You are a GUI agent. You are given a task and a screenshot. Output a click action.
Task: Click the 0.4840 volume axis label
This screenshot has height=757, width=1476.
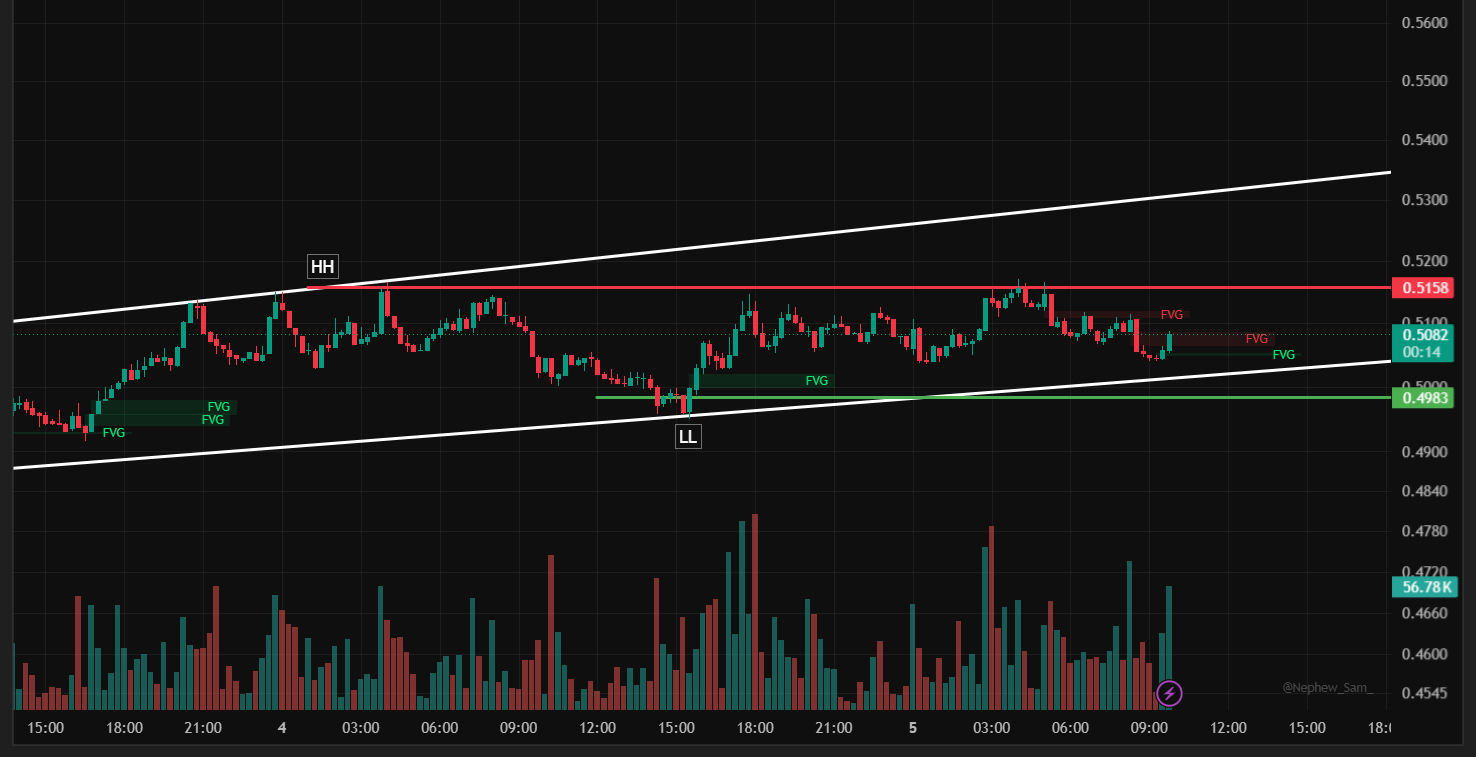[1425, 491]
